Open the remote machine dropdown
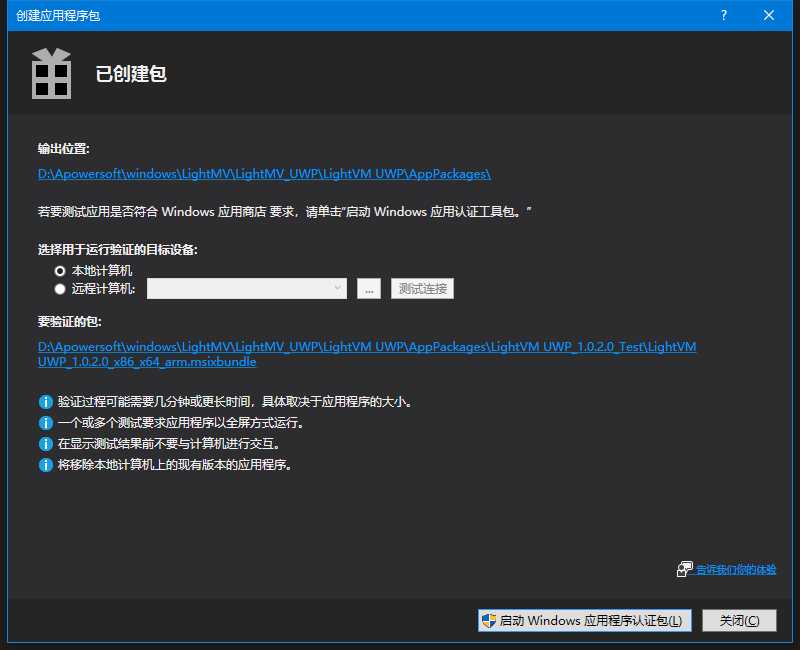This screenshot has height=650, width=800. pyautogui.click(x=246, y=288)
